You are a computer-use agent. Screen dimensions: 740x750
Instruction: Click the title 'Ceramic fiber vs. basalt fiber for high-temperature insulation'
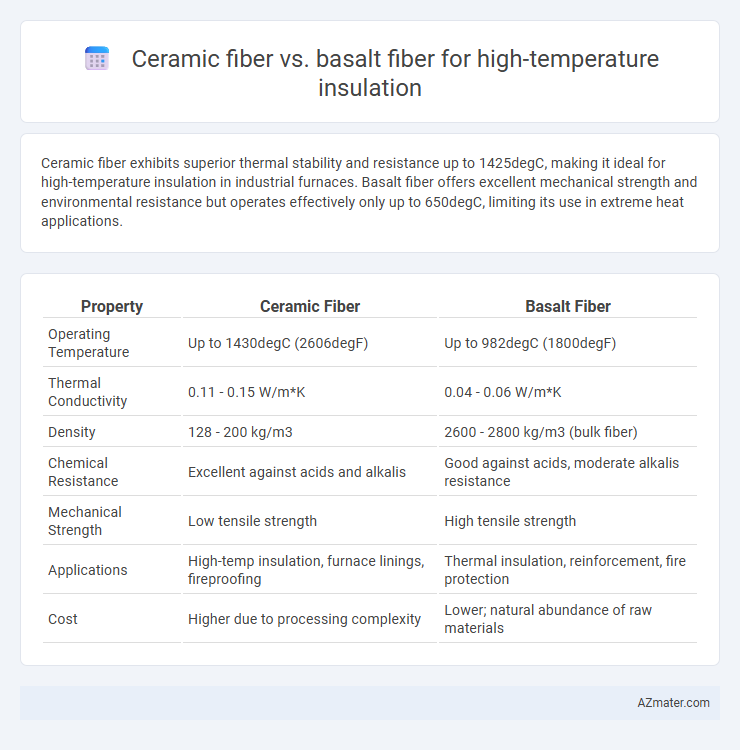pyautogui.click(x=395, y=73)
